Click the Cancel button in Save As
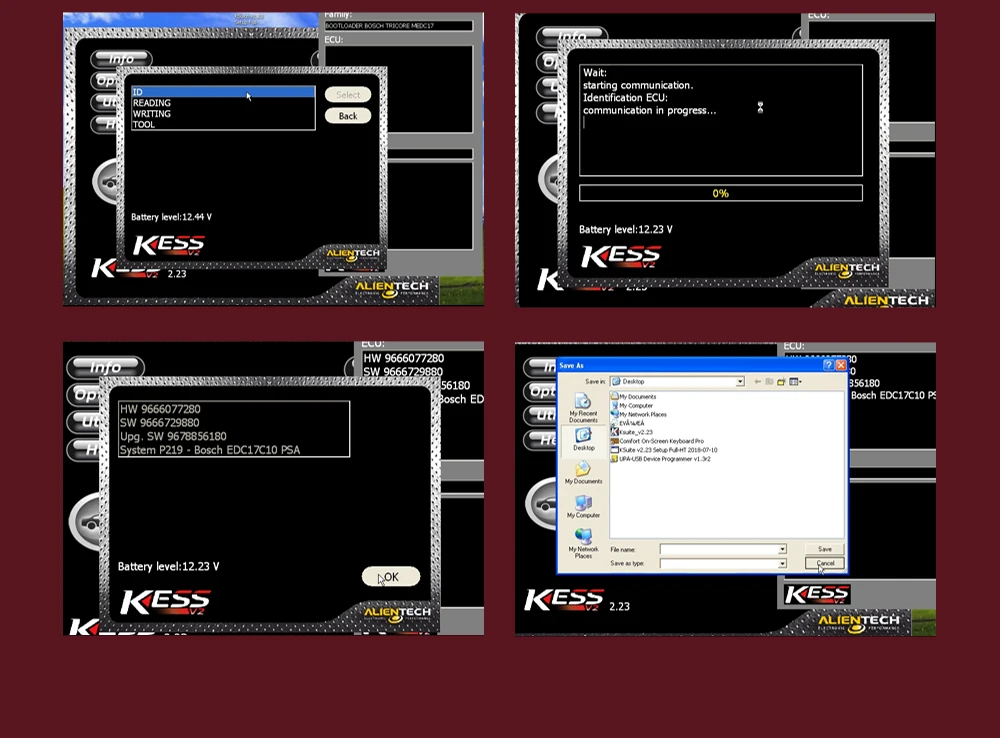Image resolution: width=1000 pixels, height=738 pixels. click(x=825, y=563)
